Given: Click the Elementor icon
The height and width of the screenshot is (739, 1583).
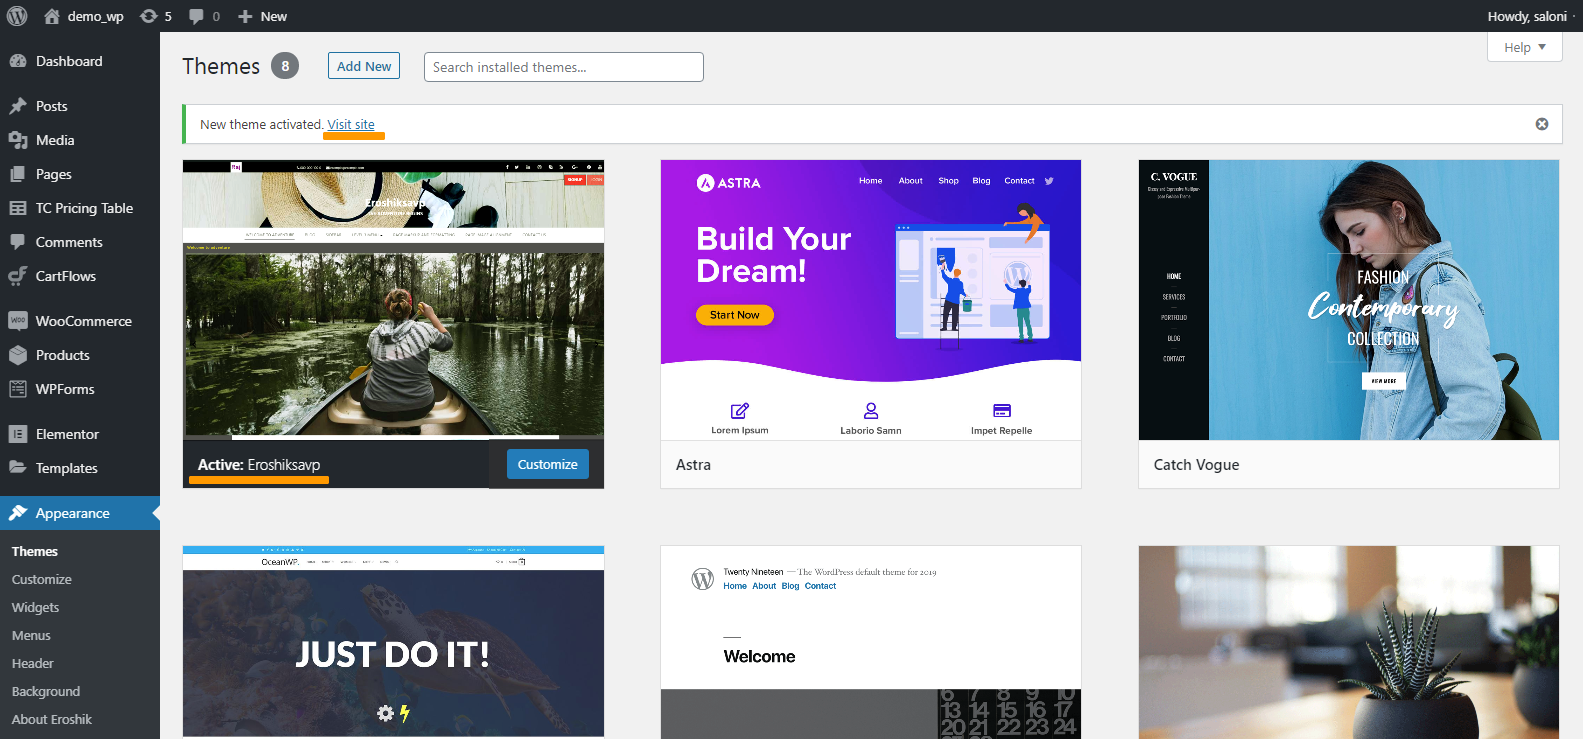Looking at the screenshot, I should coord(18,434).
